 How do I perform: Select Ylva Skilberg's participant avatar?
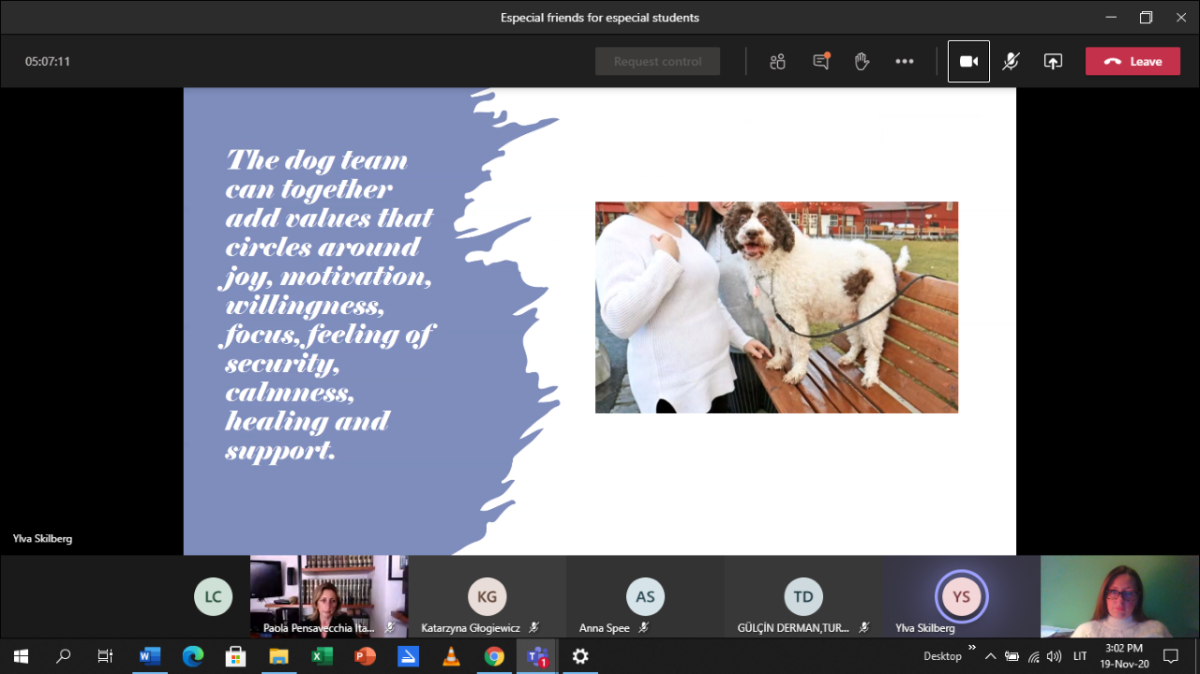pos(960,596)
